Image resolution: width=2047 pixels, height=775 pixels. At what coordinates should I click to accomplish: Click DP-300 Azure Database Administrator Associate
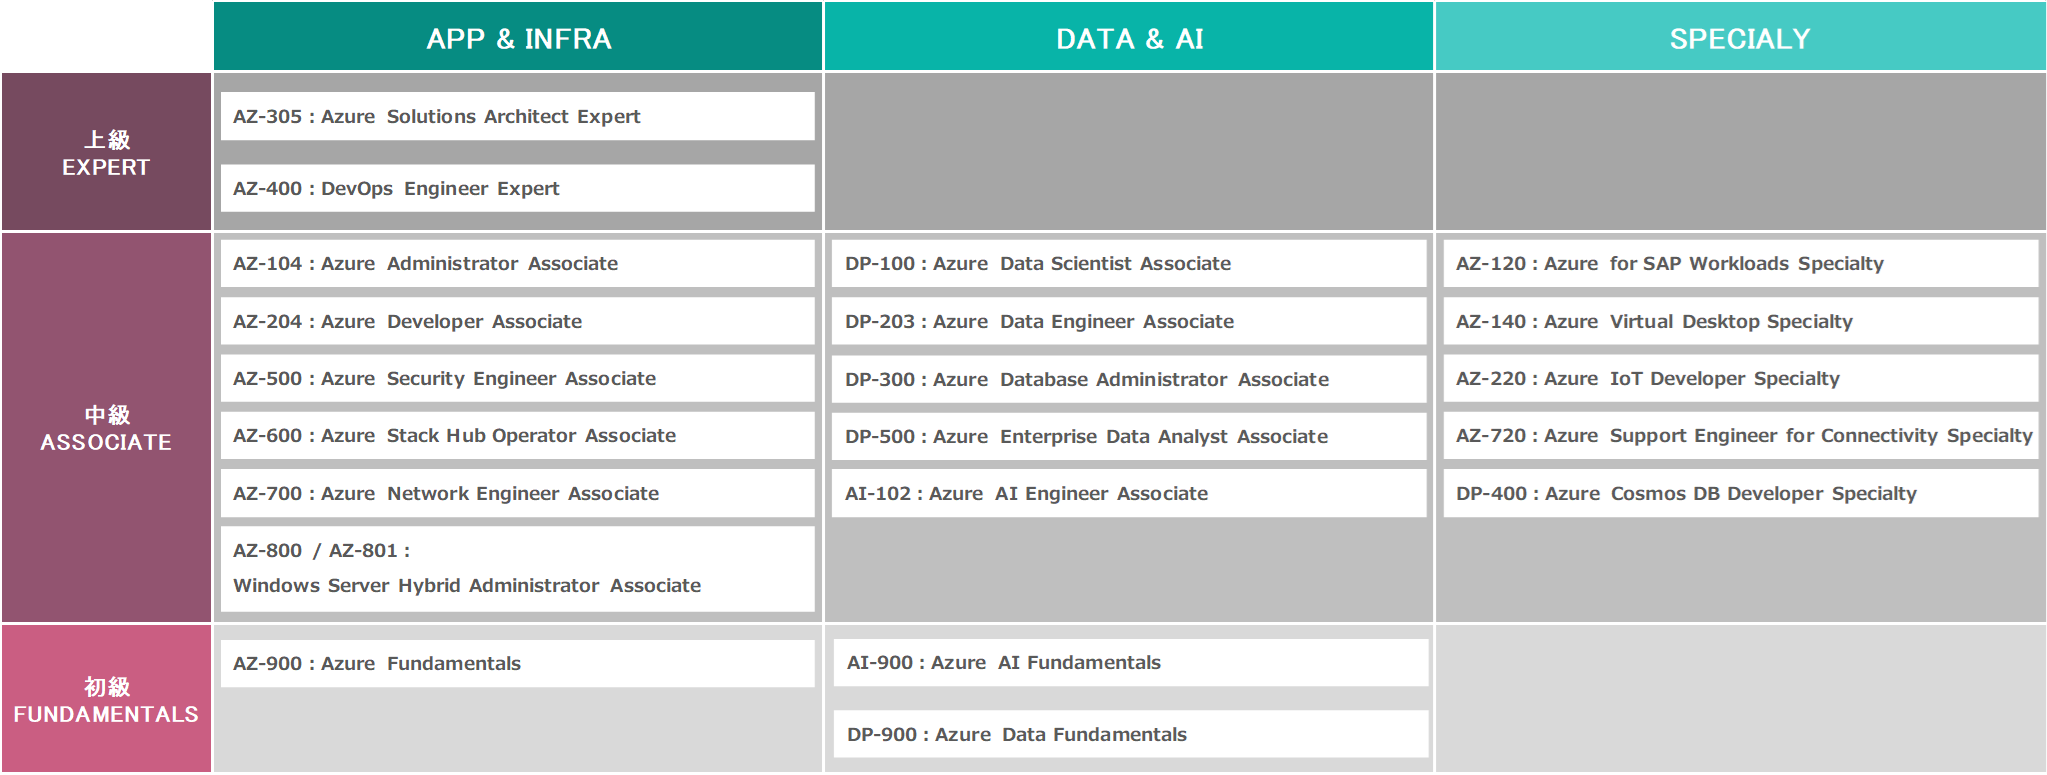click(1128, 379)
